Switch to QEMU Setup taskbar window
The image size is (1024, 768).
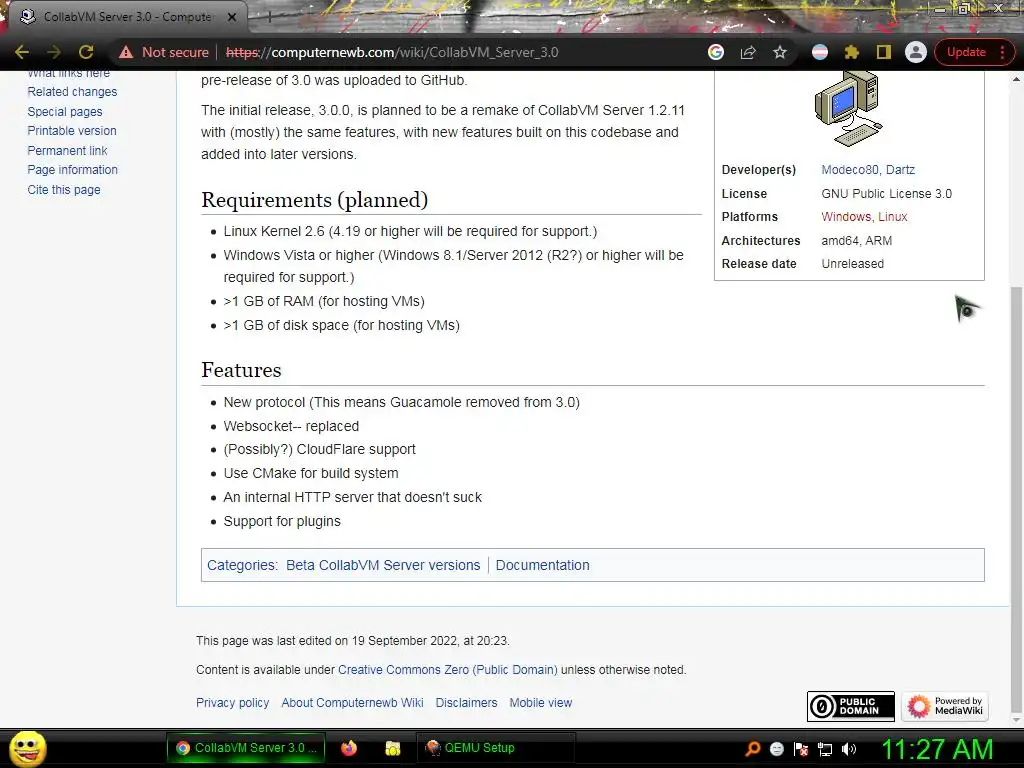(495, 748)
